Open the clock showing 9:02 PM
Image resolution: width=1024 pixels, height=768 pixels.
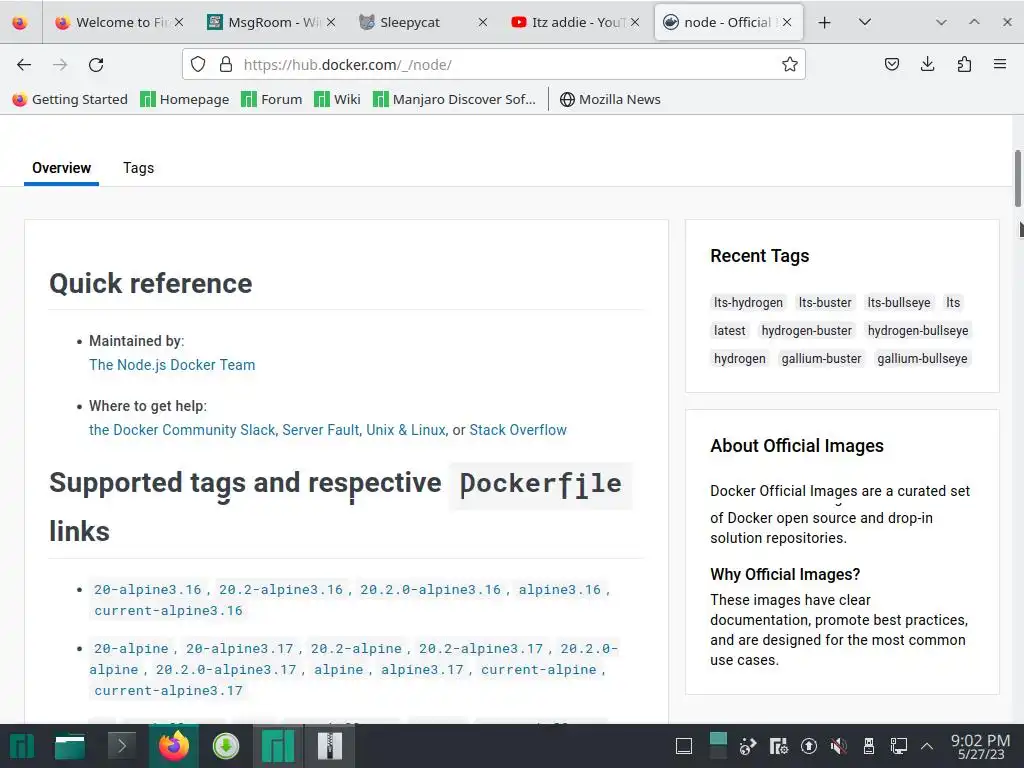pyautogui.click(x=980, y=746)
